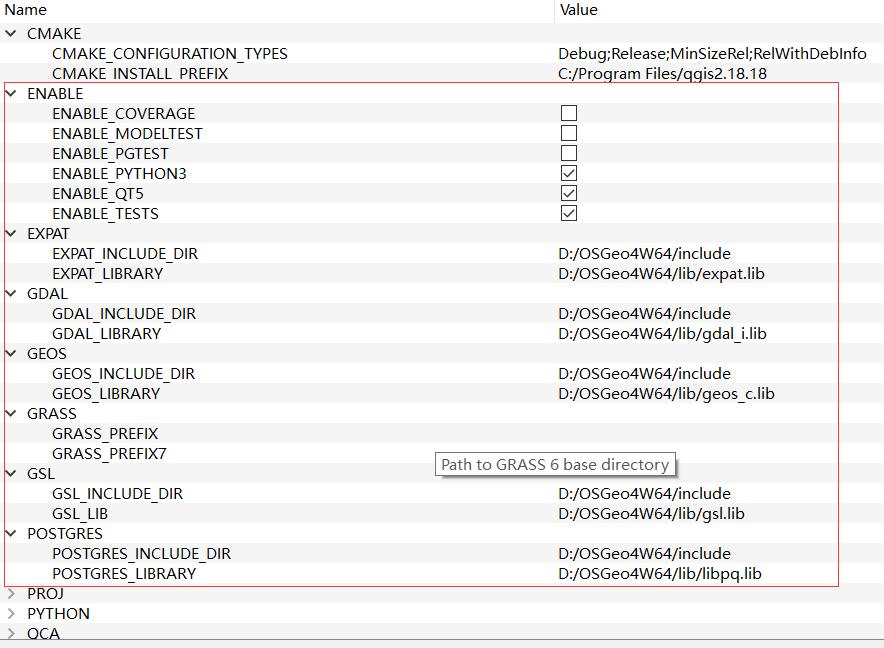Select the PROJ group label
Viewport: 884px width, 648px height.
45,594
